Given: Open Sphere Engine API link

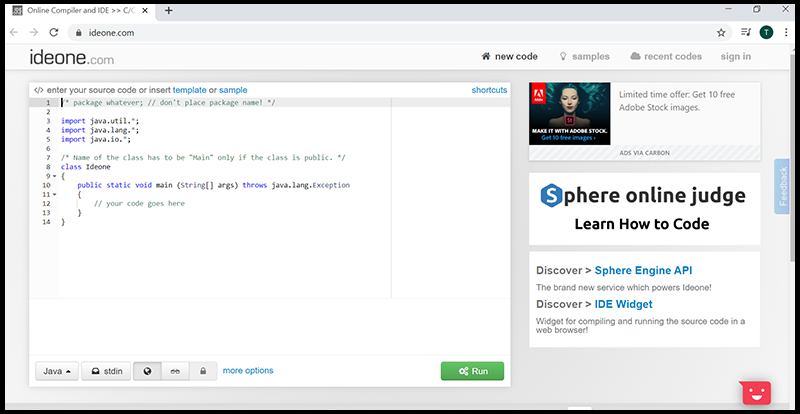Looking at the screenshot, I should 643,271.
